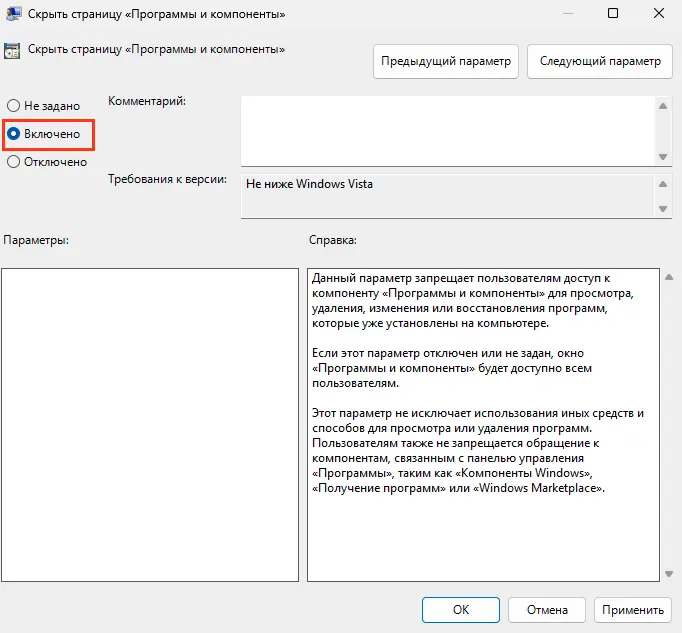Click the empty «Параметры» pane
Screen dimensions: 682x633
(150, 424)
